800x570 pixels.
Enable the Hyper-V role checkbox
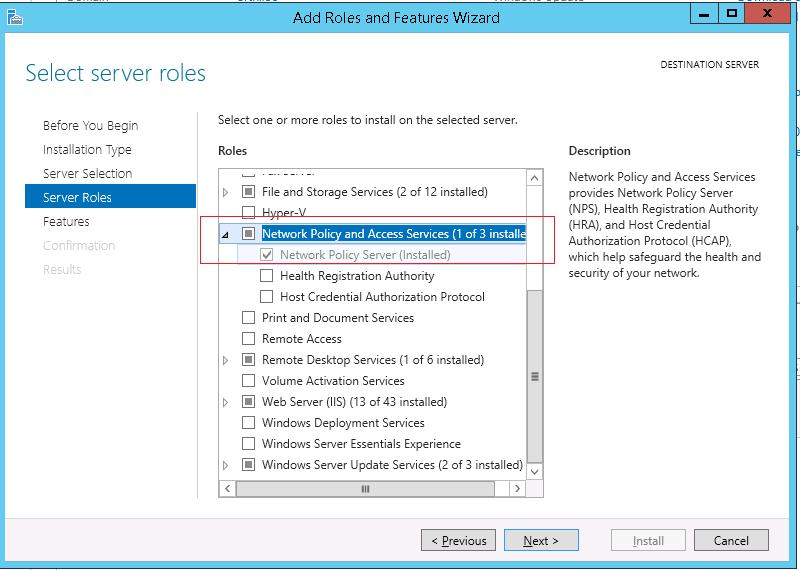click(249, 213)
